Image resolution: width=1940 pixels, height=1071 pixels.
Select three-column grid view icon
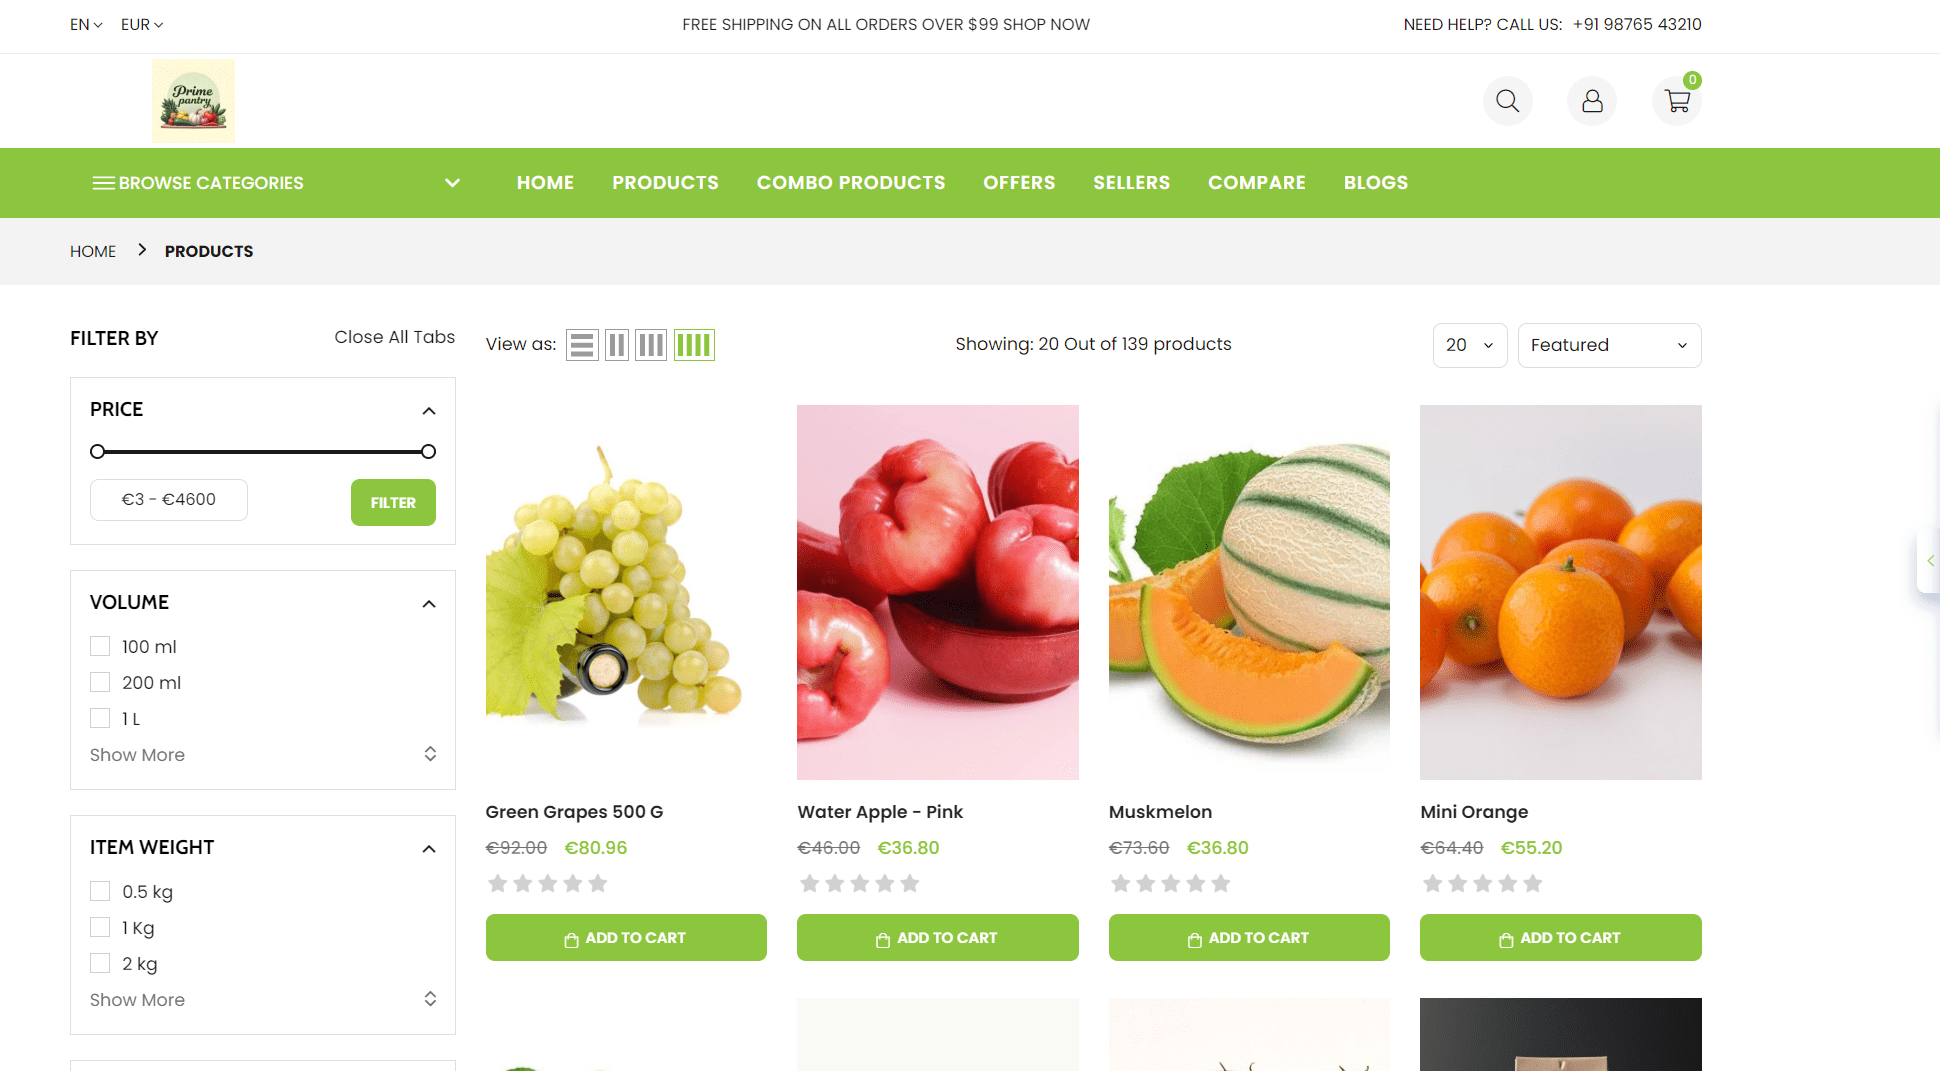coord(651,345)
